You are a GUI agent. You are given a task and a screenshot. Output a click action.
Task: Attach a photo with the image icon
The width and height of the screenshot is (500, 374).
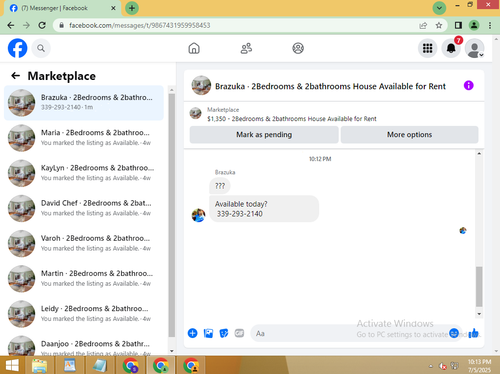(208, 333)
